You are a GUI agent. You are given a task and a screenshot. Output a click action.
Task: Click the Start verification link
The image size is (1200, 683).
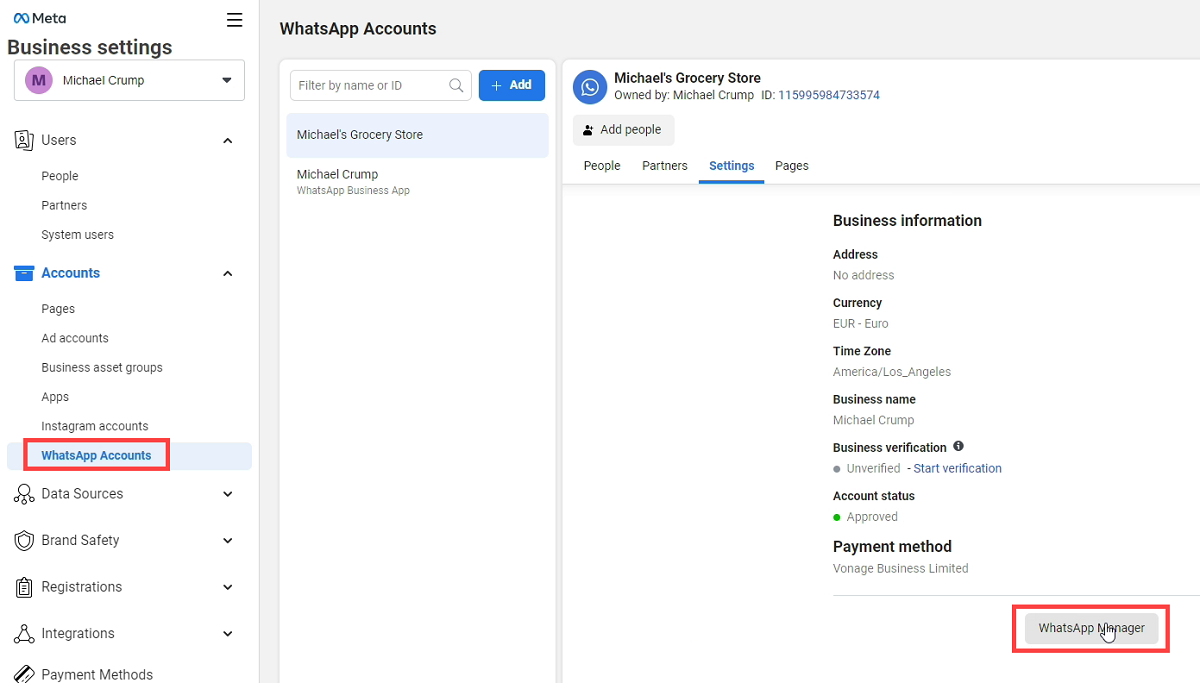[x=958, y=468]
